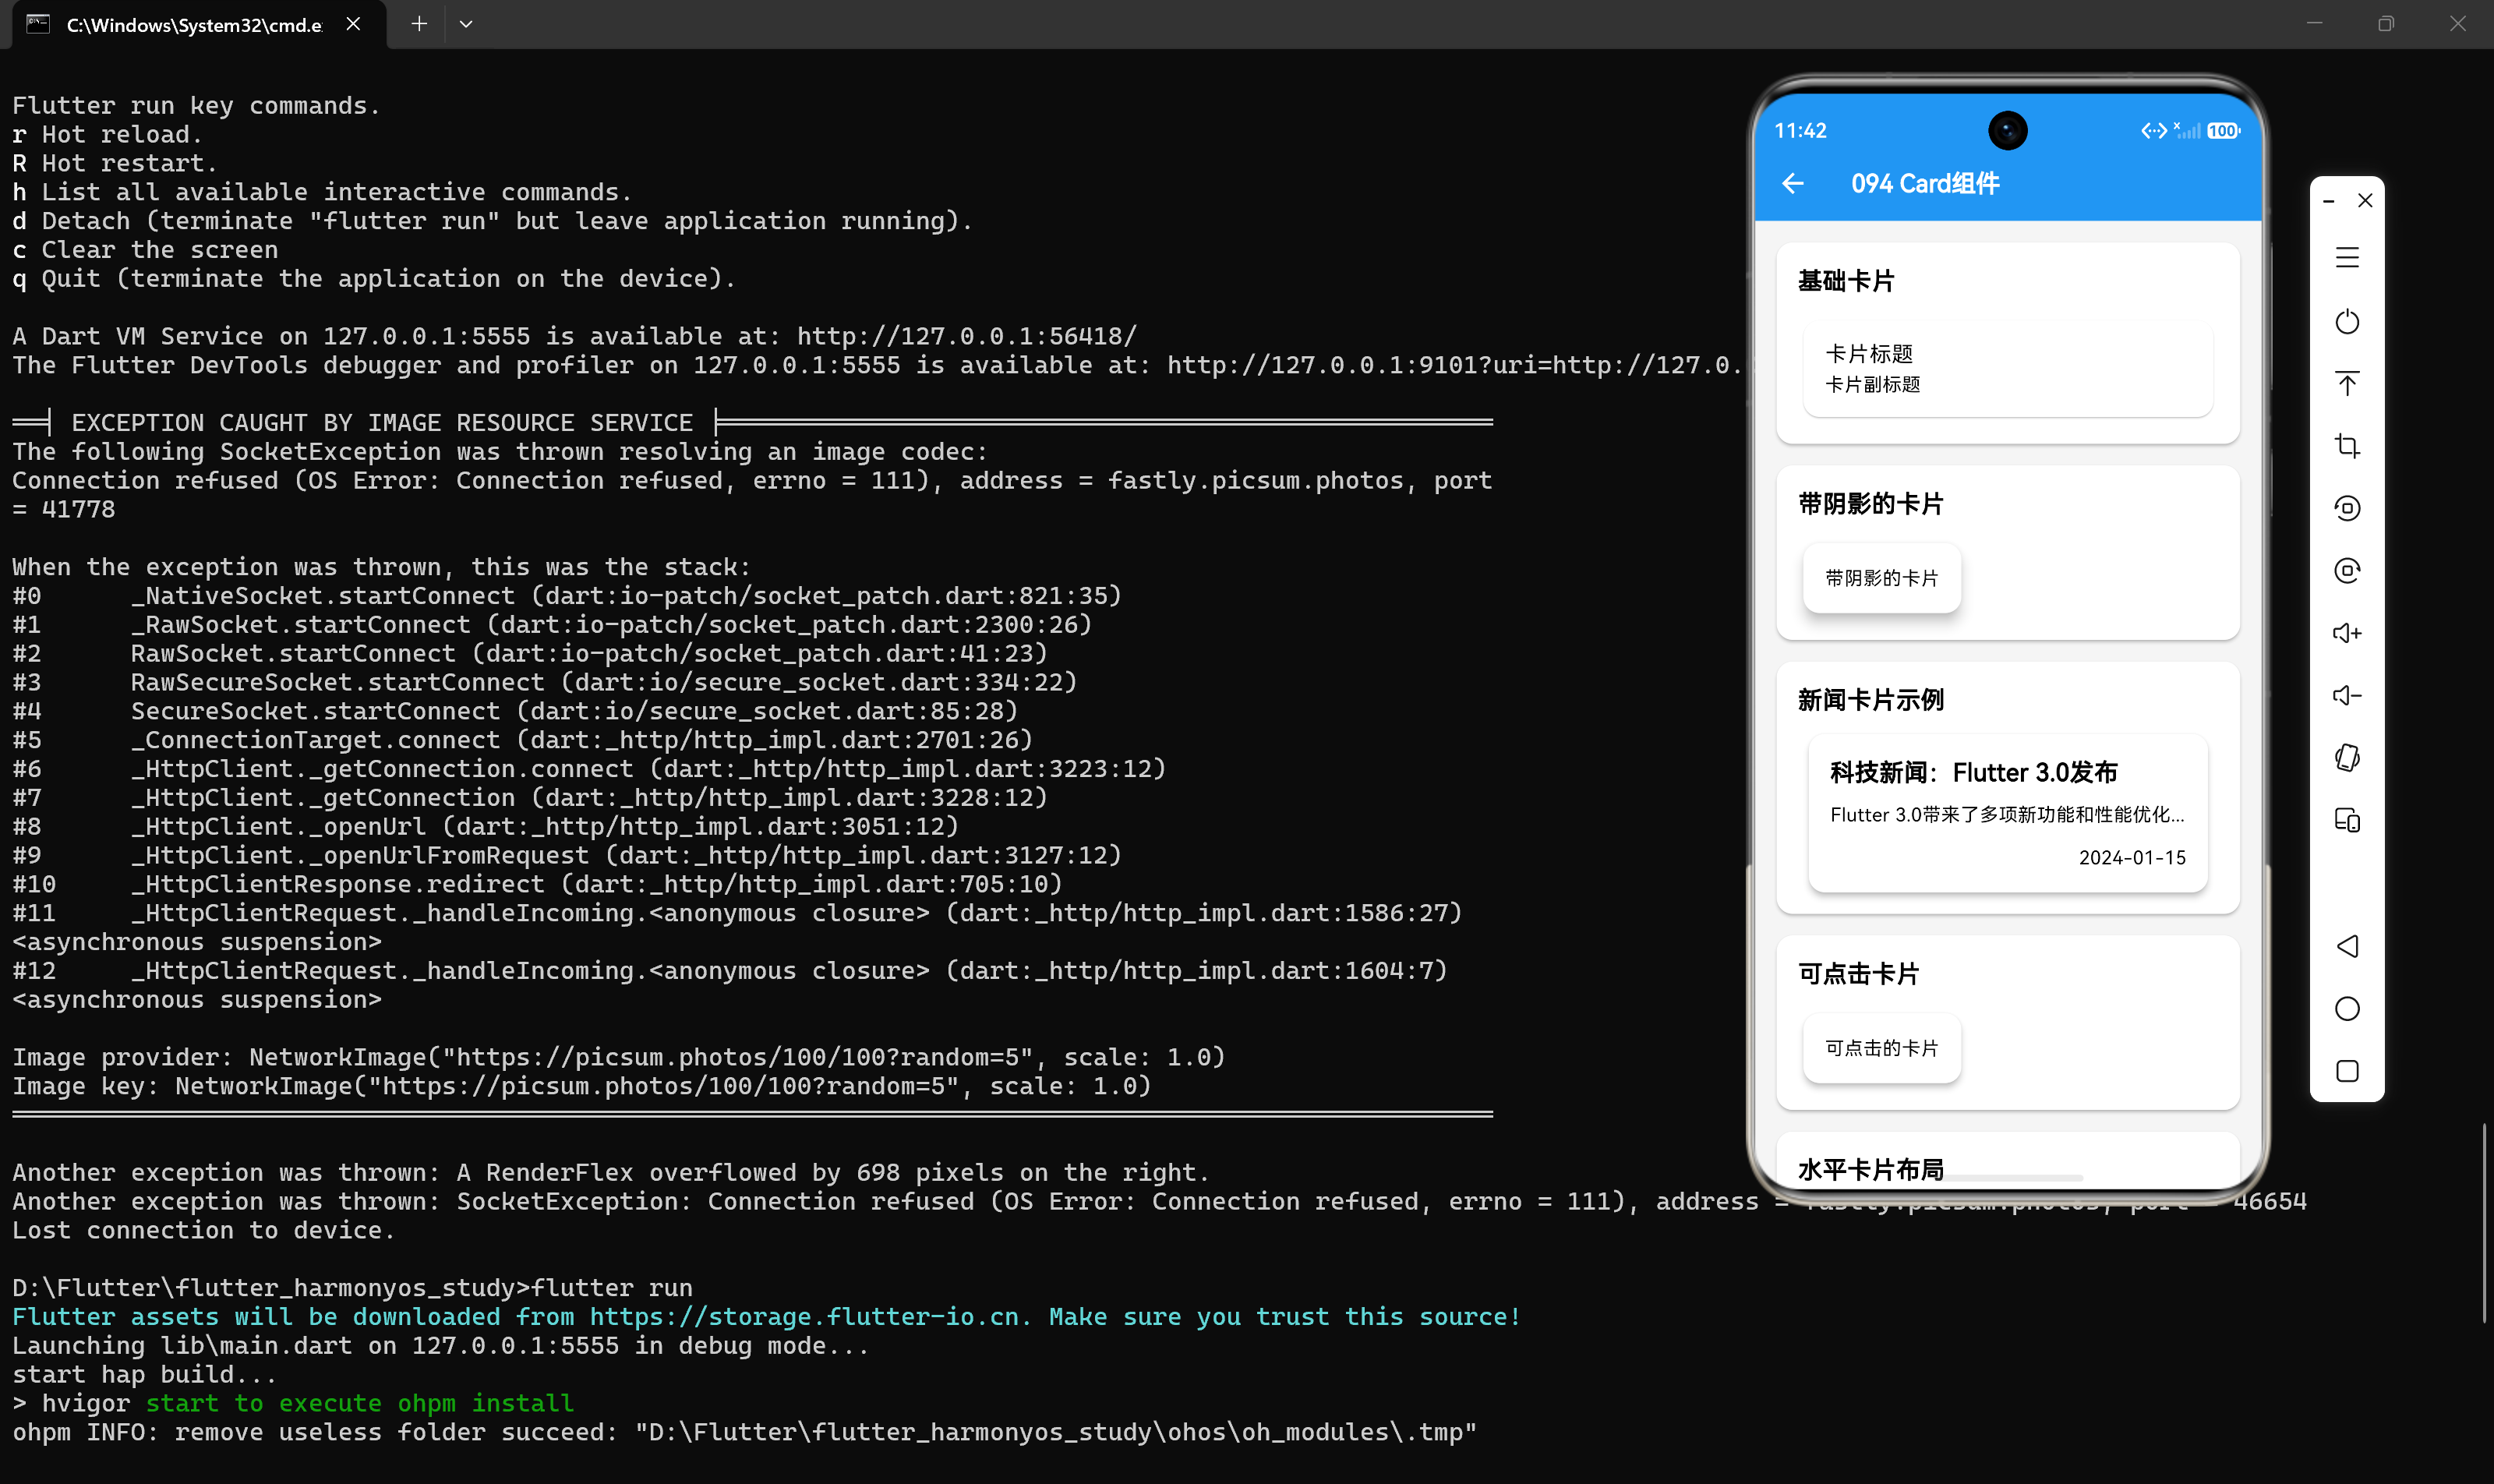2494x1484 pixels.
Task: Click the 水平卡片布局 section heading
Action: pyautogui.click(x=1870, y=1170)
